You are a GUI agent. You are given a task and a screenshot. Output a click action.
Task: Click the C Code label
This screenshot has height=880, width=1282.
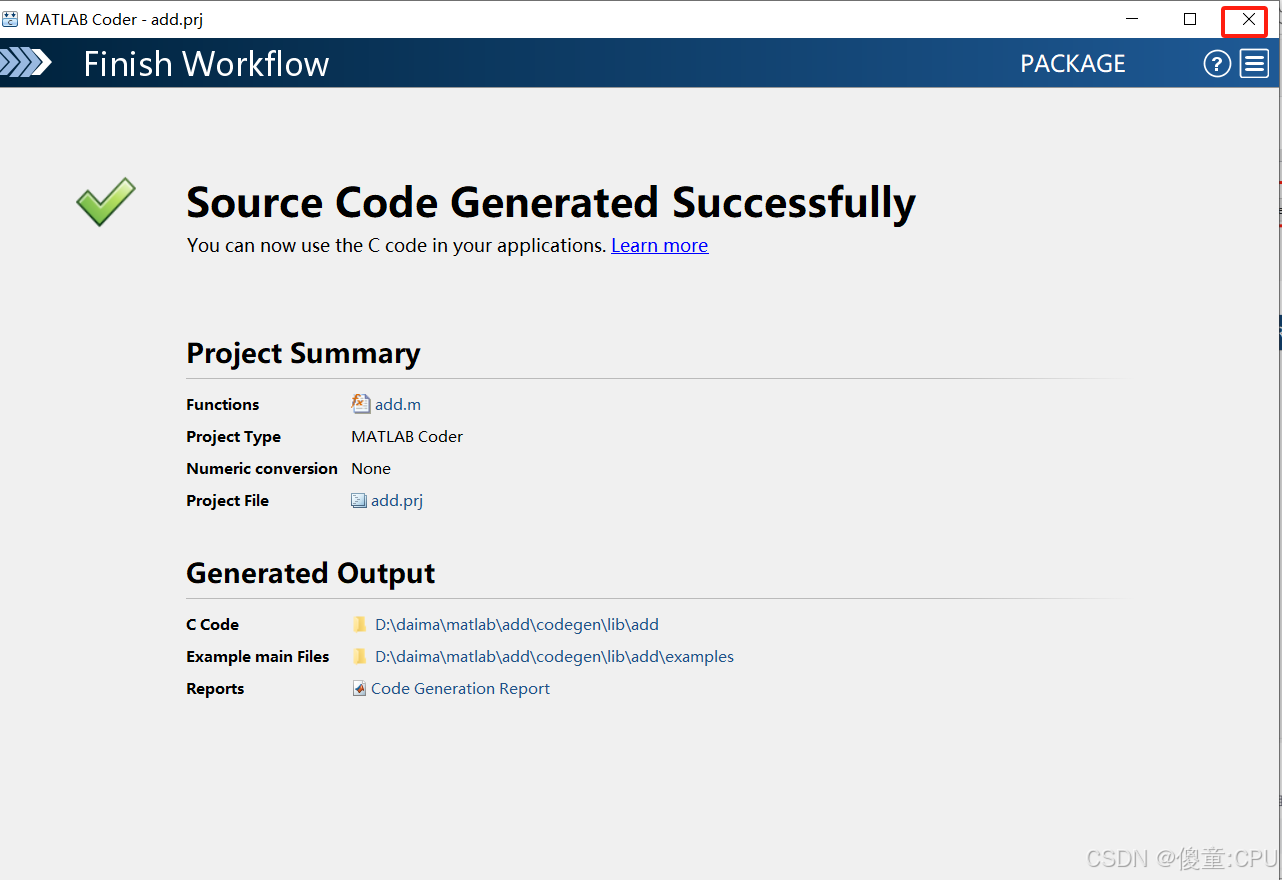coord(213,625)
